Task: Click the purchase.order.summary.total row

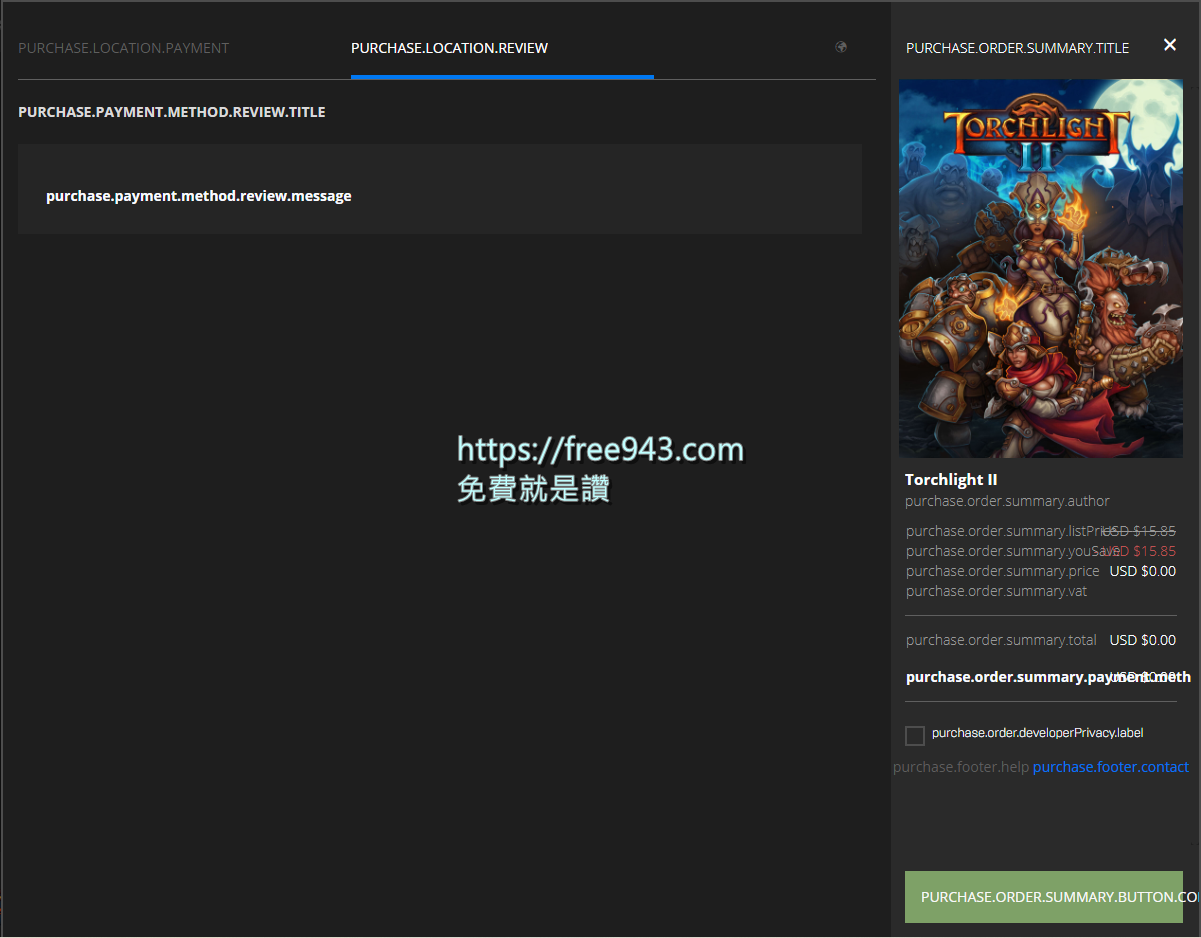Action: coord(1001,639)
